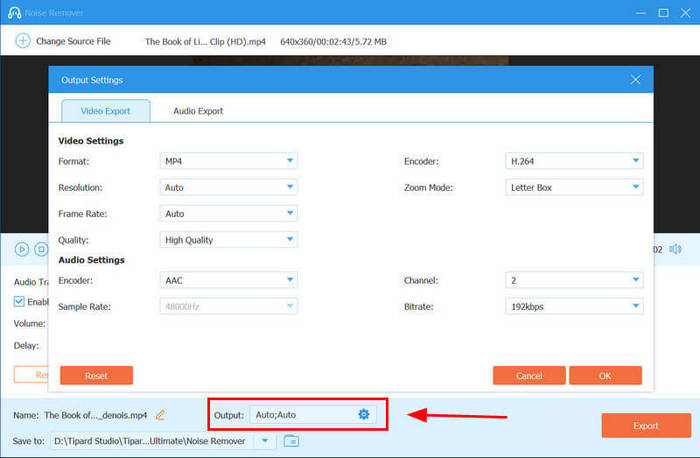
Task: Click the volume speaker icon
Action: click(x=675, y=249)
